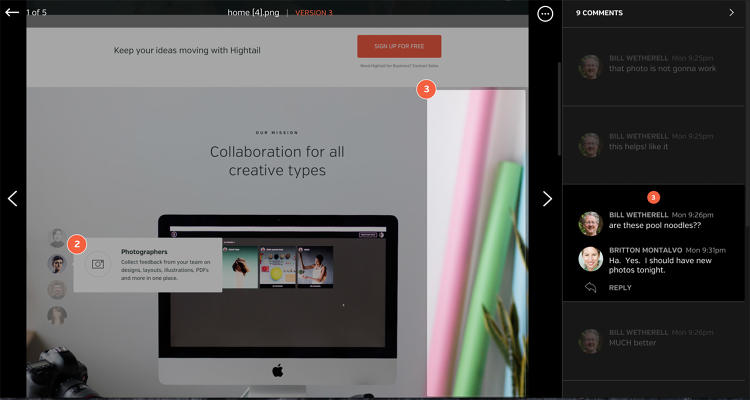Select comment marker 3 on the image

click(426, 89)
